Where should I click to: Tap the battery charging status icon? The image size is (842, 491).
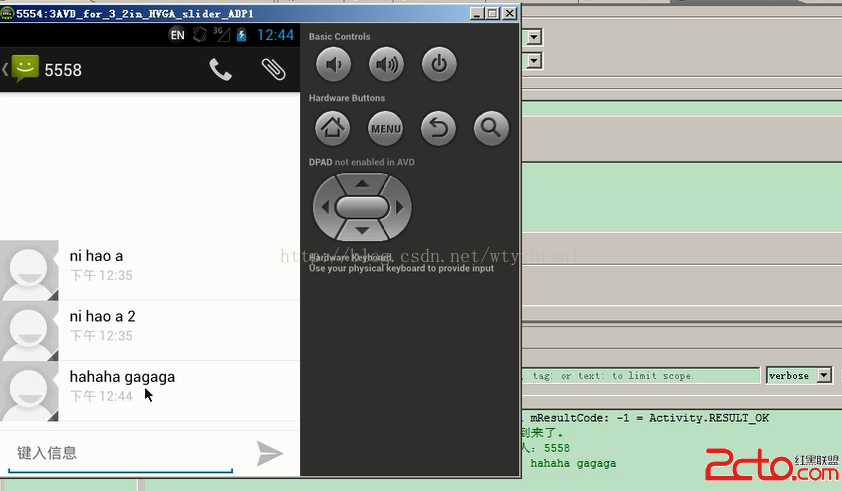pos(242,35)
